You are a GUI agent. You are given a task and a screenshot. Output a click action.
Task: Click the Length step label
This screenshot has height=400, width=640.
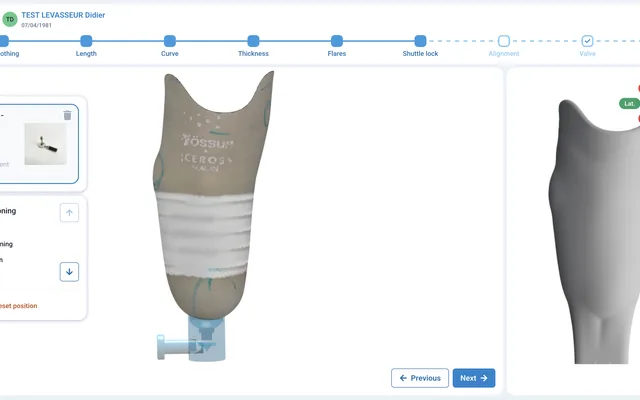coord(86,53)
